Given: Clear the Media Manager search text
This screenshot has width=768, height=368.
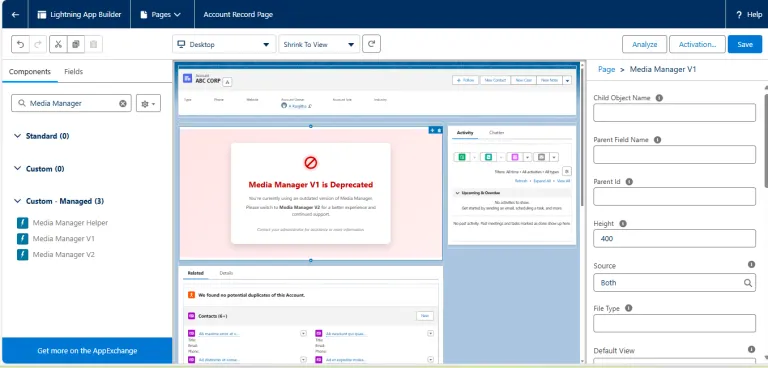Looking at the screenshot, I should tap(123, 103).
